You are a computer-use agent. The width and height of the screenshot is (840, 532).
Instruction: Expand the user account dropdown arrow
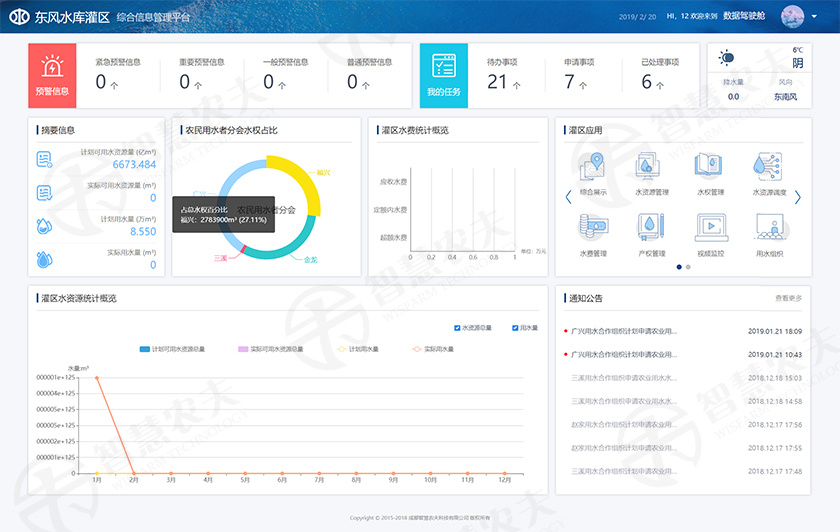click(814, 17)
